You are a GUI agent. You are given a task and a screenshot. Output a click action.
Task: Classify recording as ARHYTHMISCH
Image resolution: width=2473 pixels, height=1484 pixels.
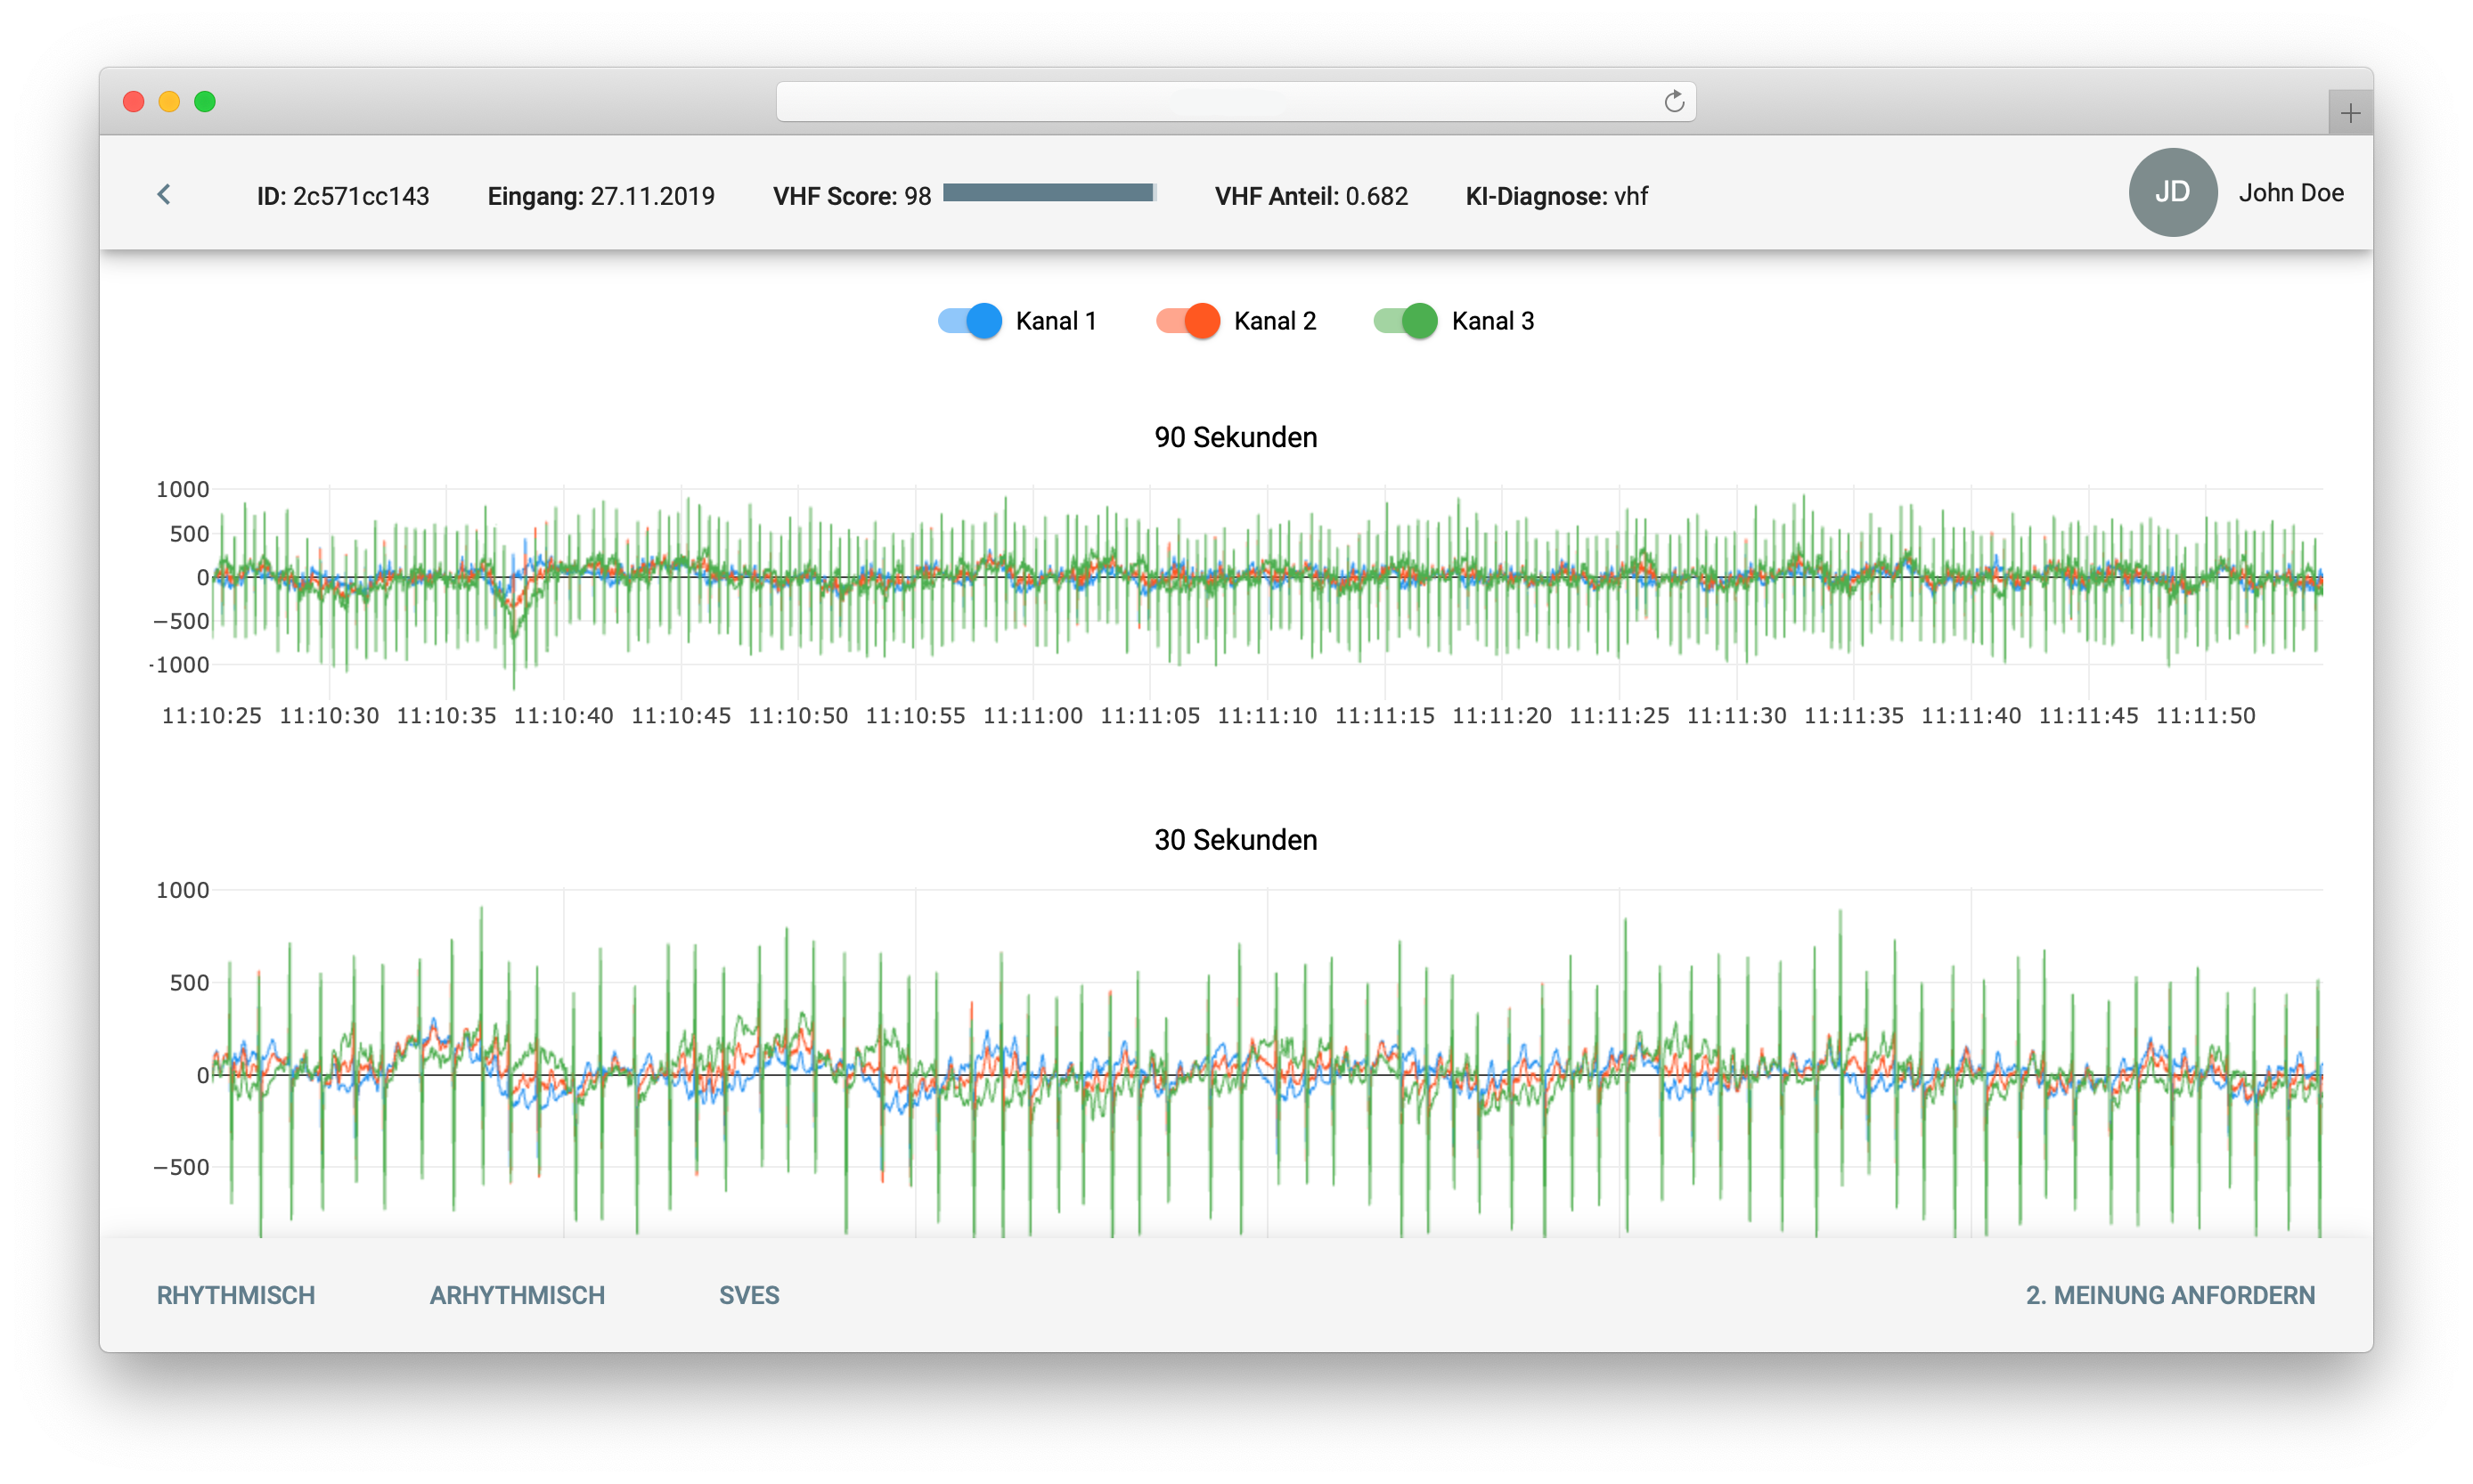517,1295
